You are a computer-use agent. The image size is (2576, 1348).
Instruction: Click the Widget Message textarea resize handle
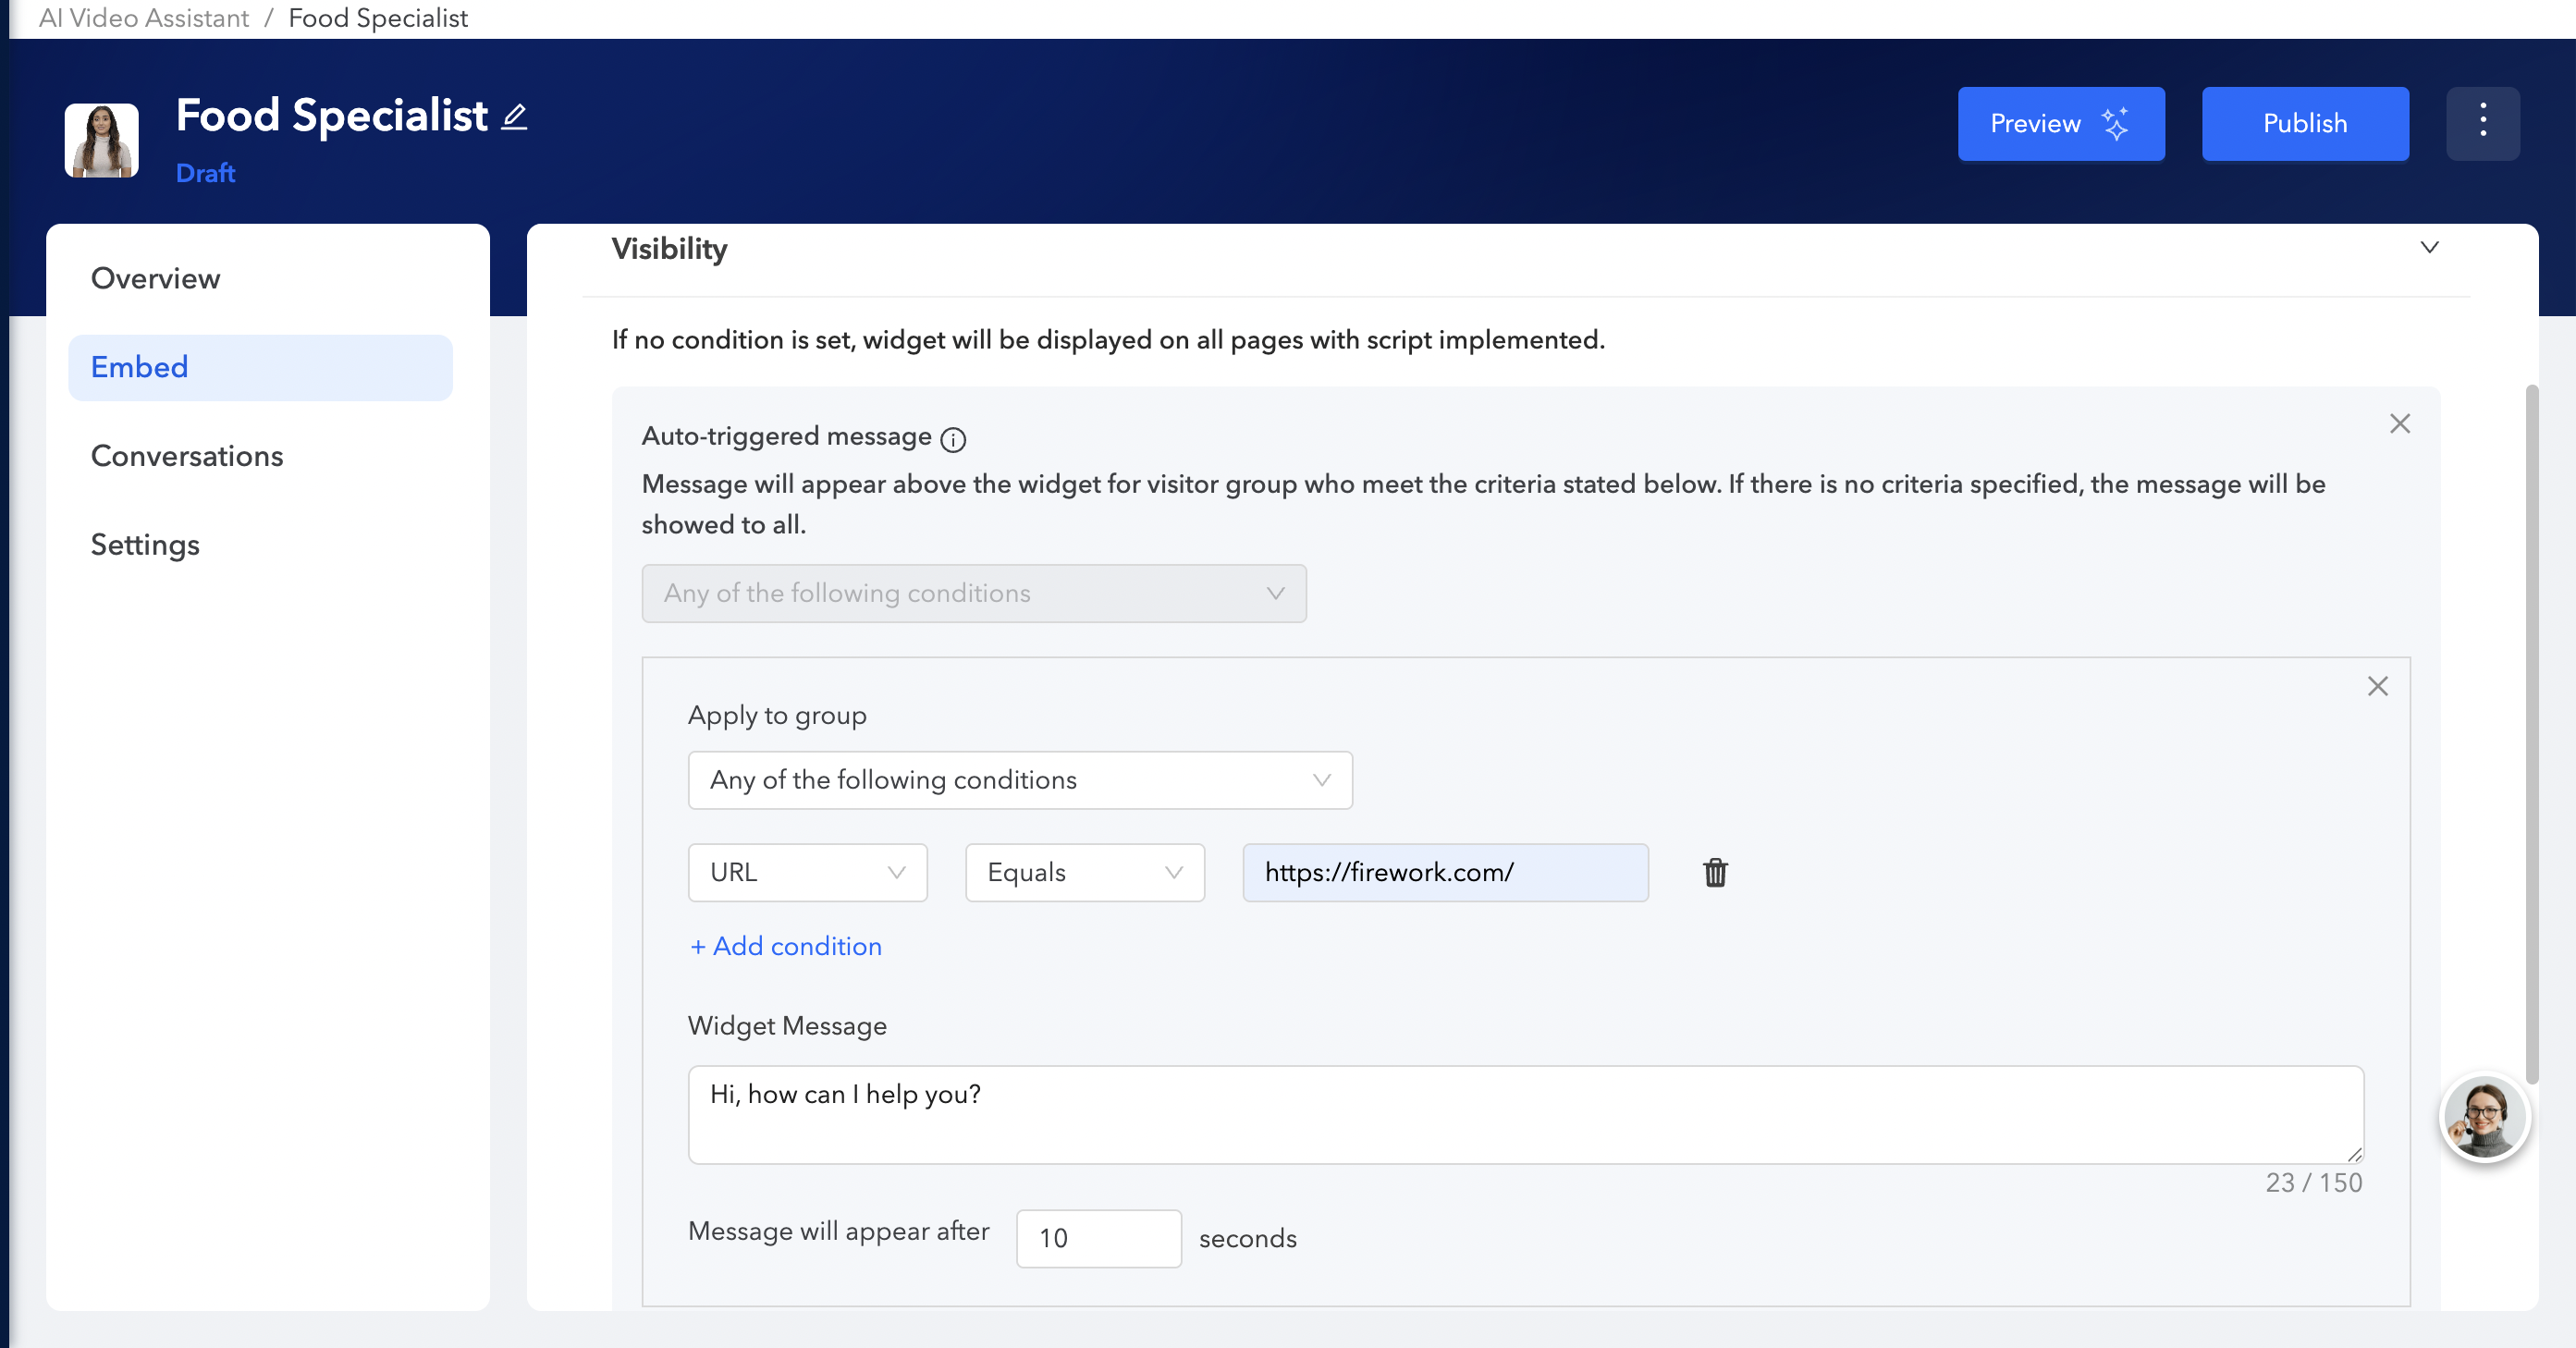pos(2354,1154)
